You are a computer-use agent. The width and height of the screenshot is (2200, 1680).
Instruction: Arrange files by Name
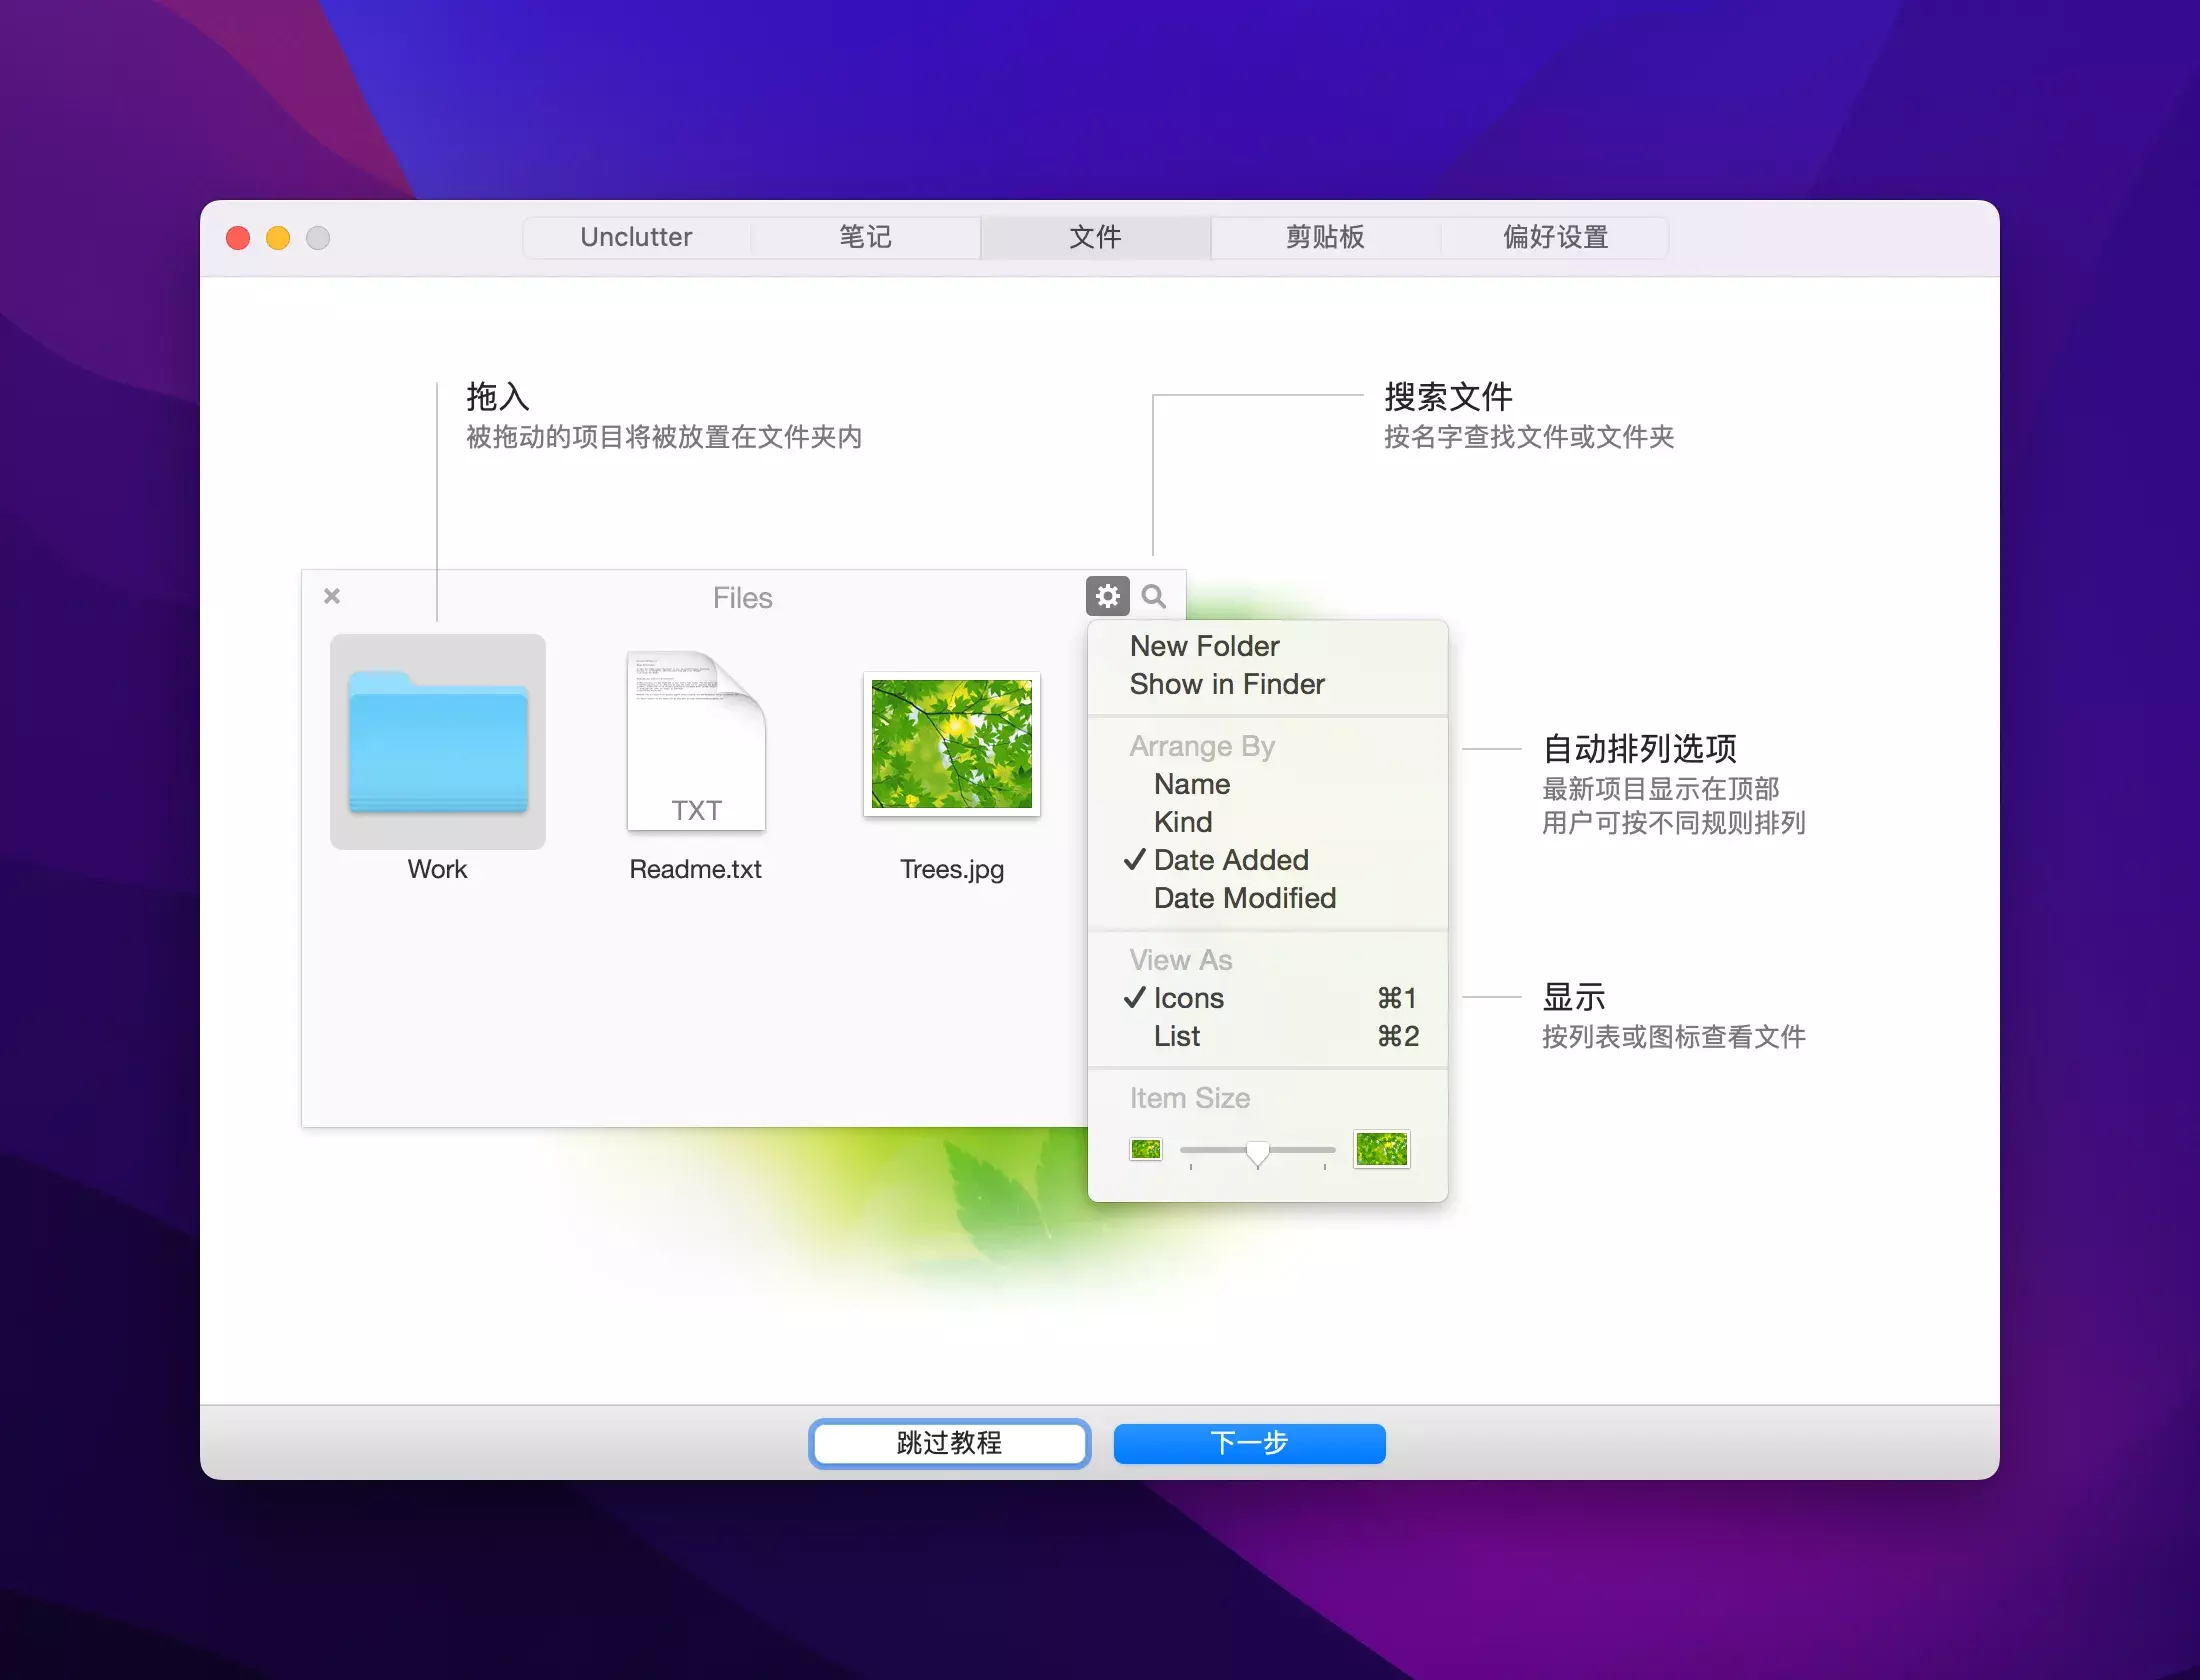(1191, 784)
